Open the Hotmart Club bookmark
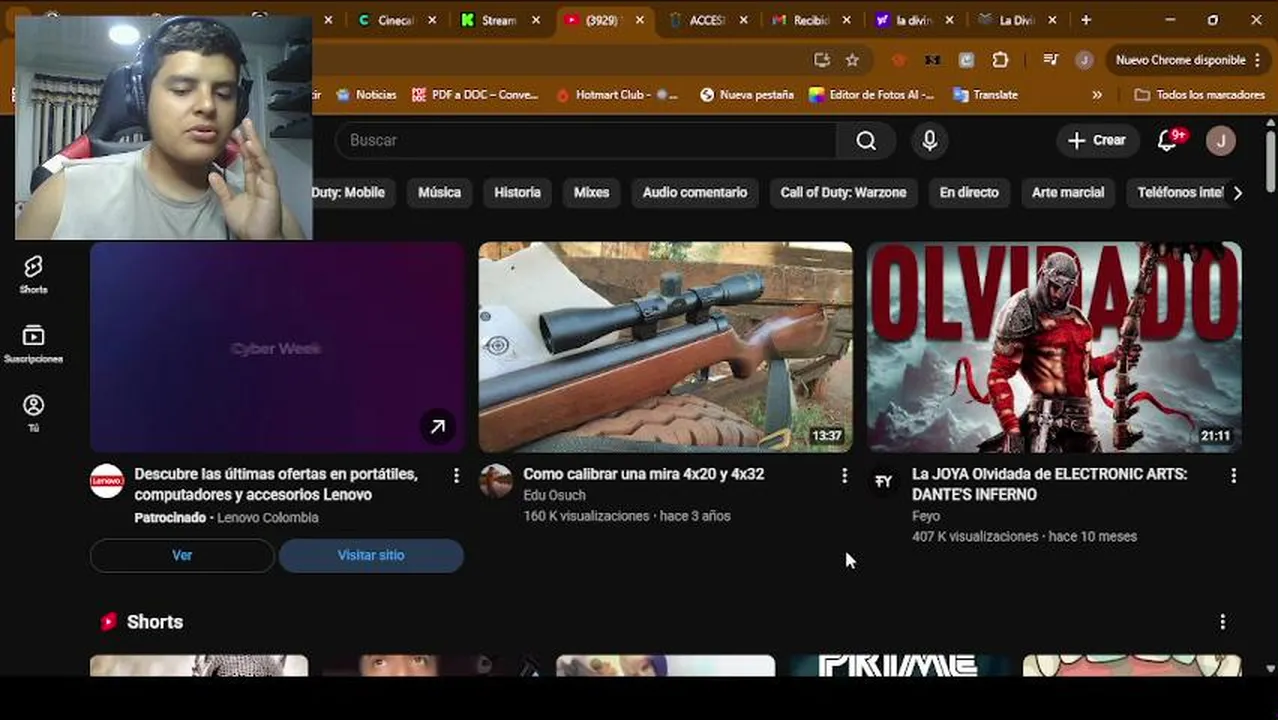This screenshot has width=1278, height=720. point(617,95)
